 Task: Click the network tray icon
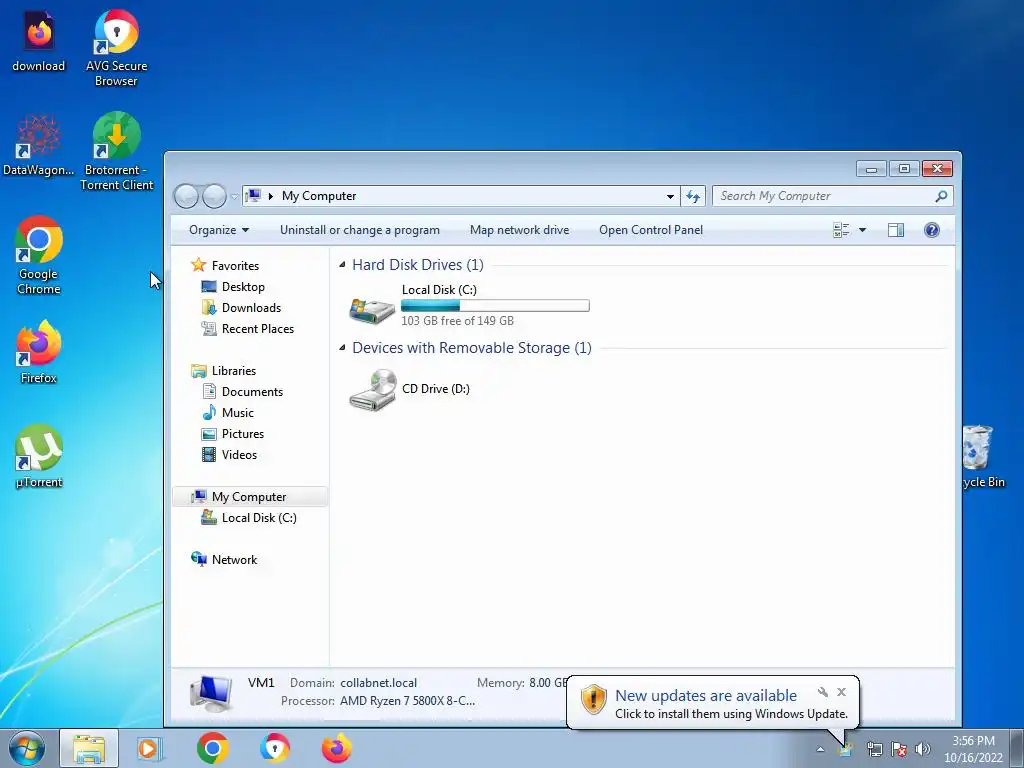pos(874,749)
